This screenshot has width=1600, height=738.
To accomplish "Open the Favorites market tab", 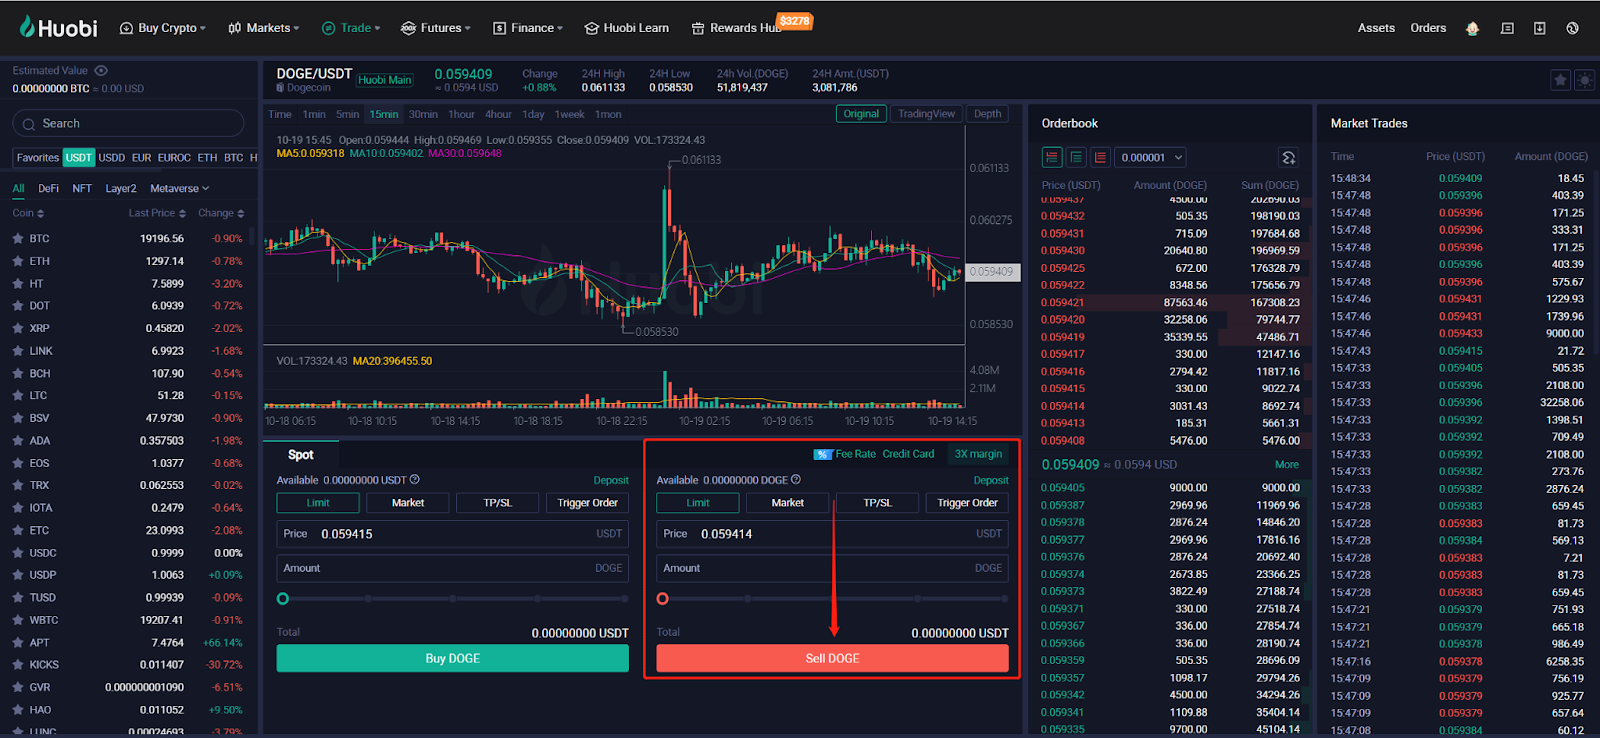I will [x=38, y=158].
